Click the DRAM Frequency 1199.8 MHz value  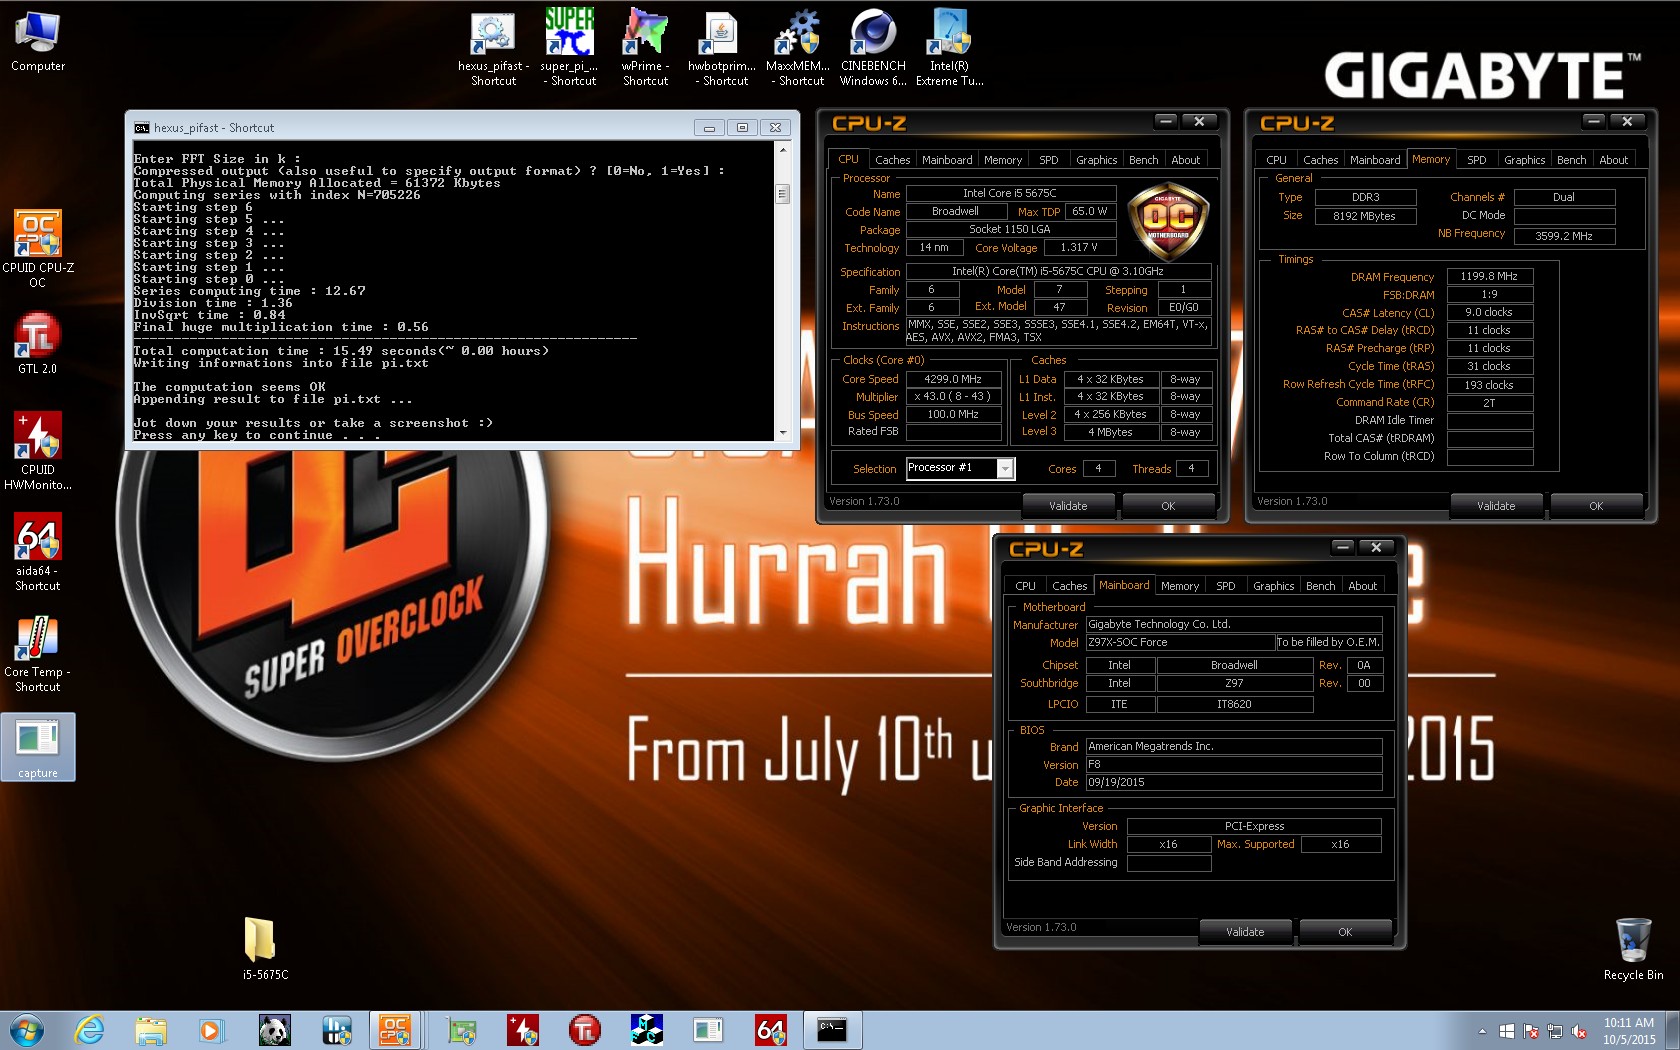pyautogui.click(x=1489, y=277)
